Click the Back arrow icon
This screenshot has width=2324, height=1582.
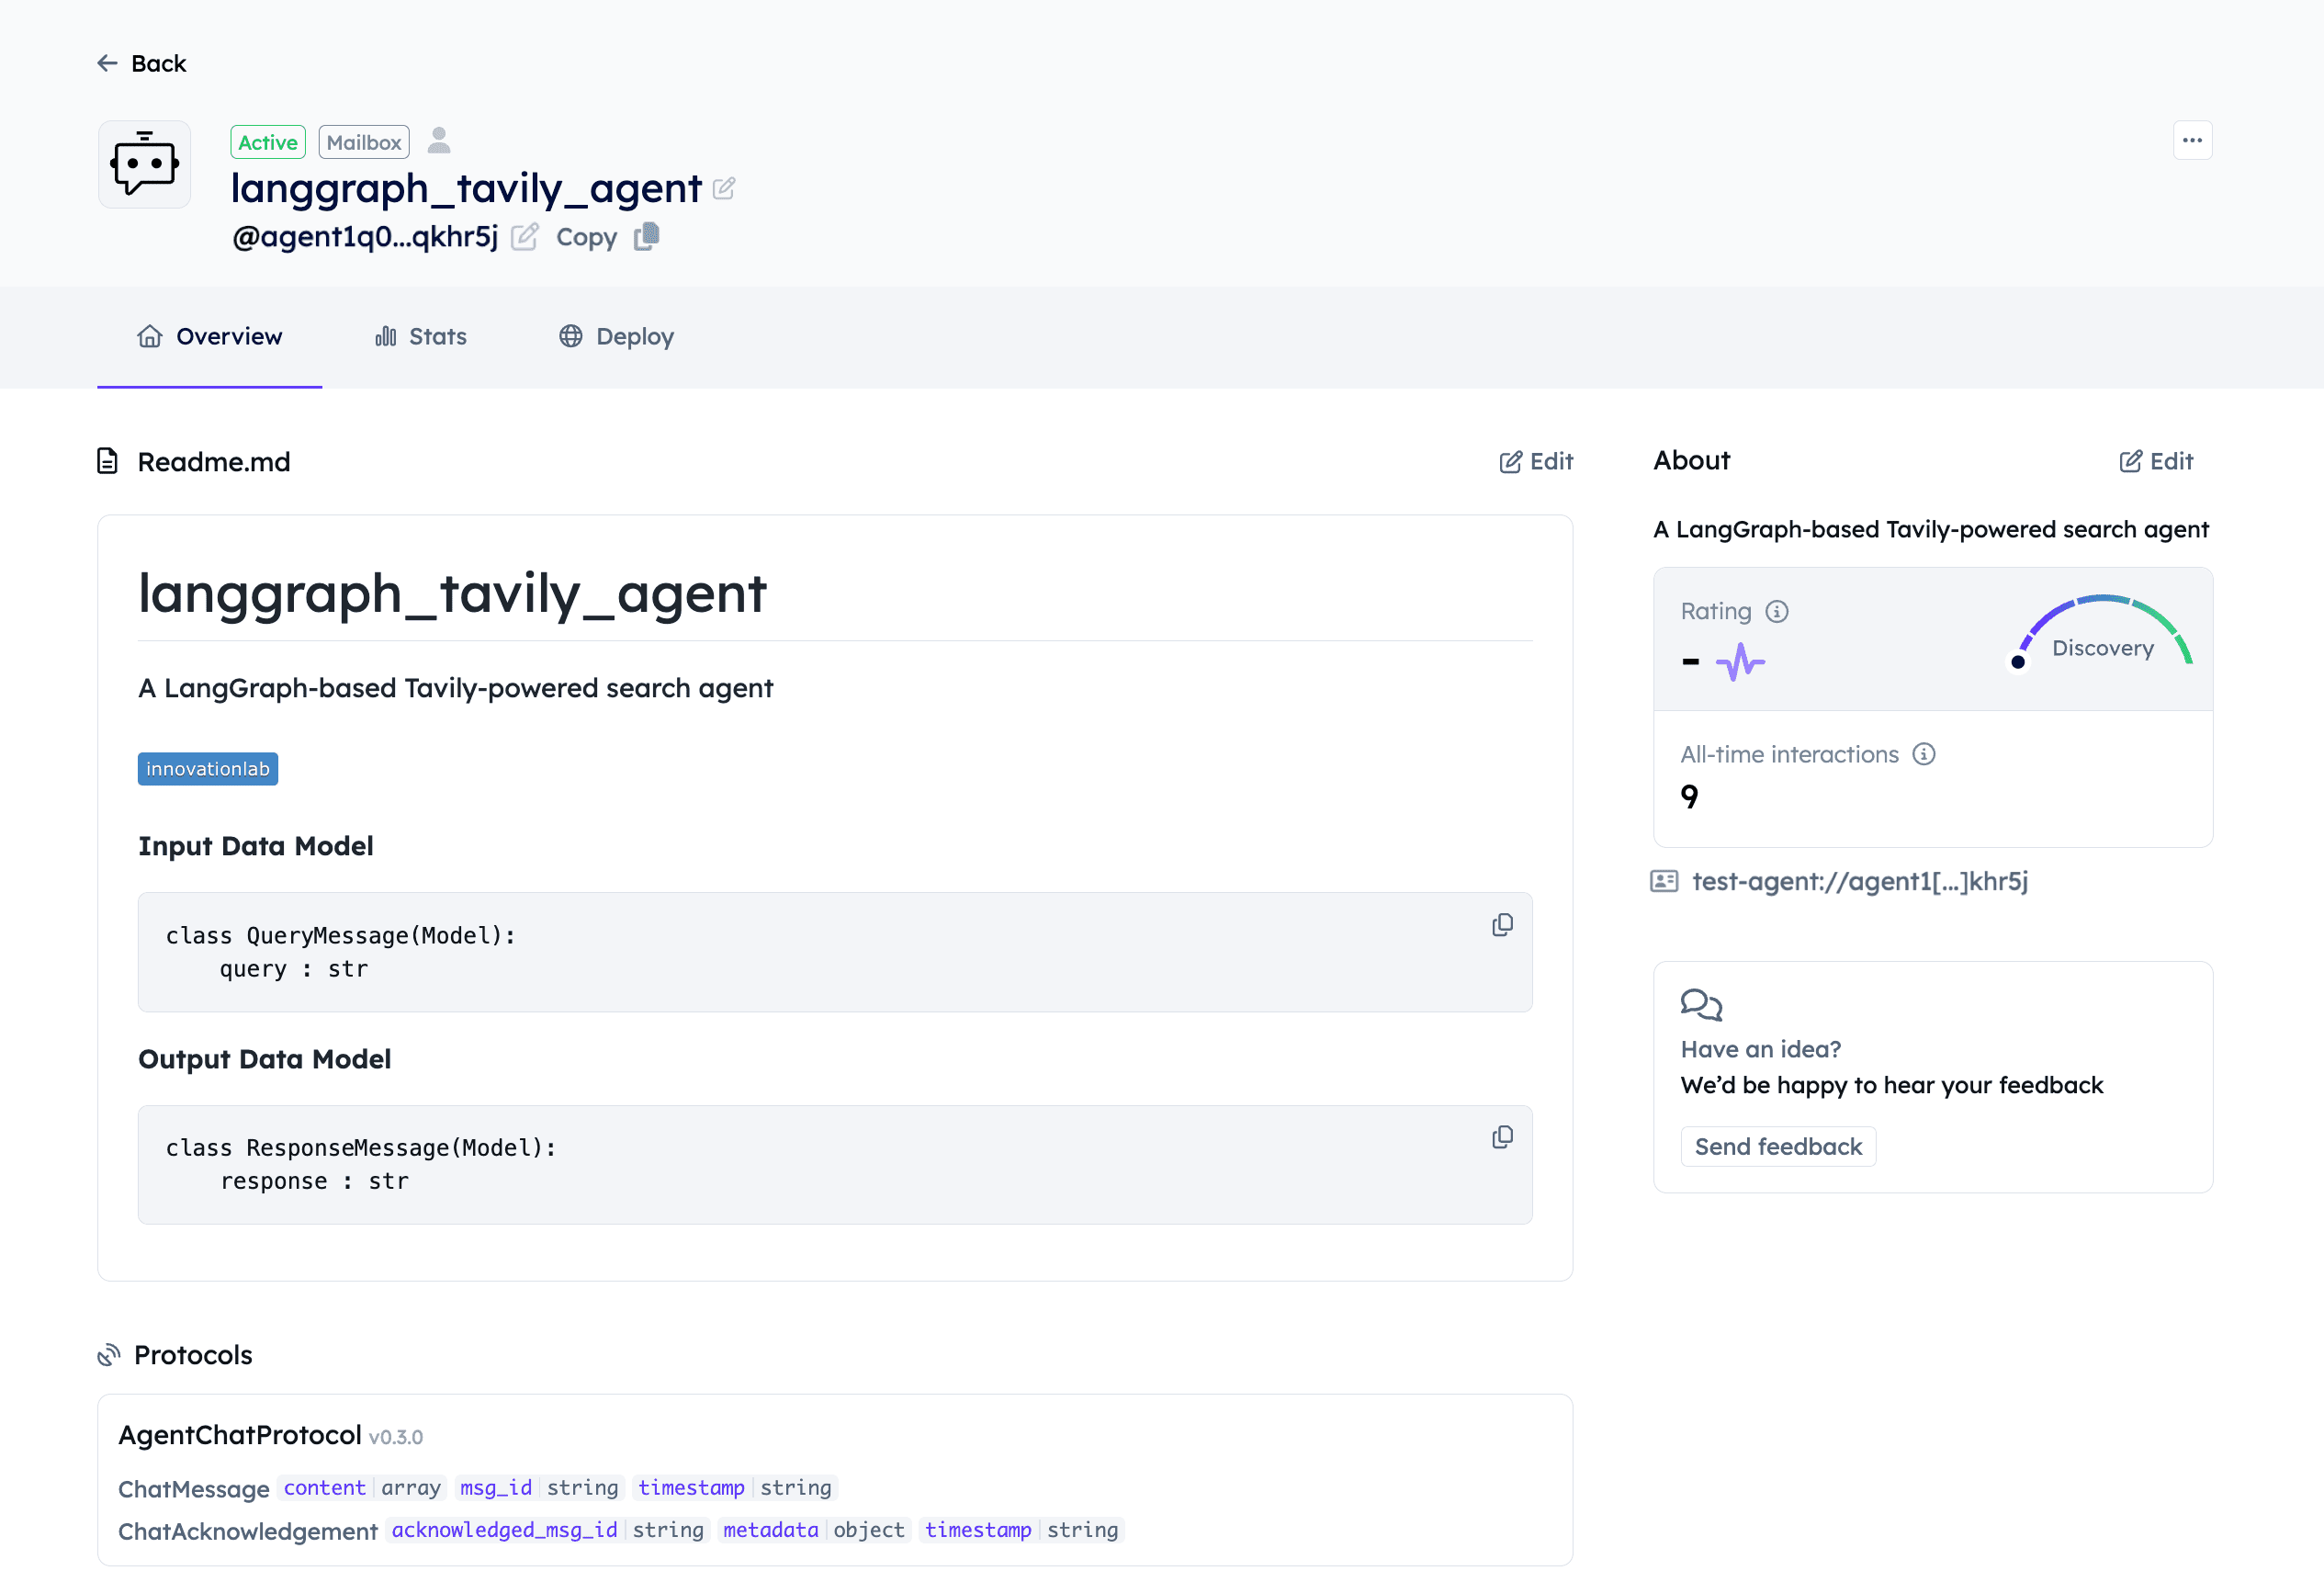[x=107, y=62]
